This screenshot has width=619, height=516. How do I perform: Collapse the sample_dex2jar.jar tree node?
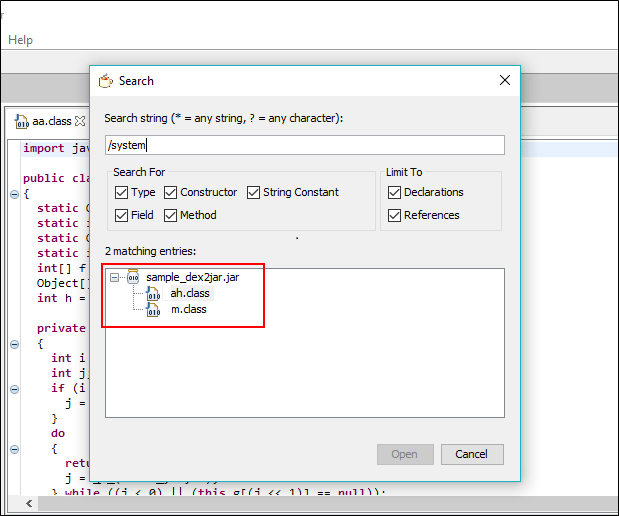tap(115, 277)
